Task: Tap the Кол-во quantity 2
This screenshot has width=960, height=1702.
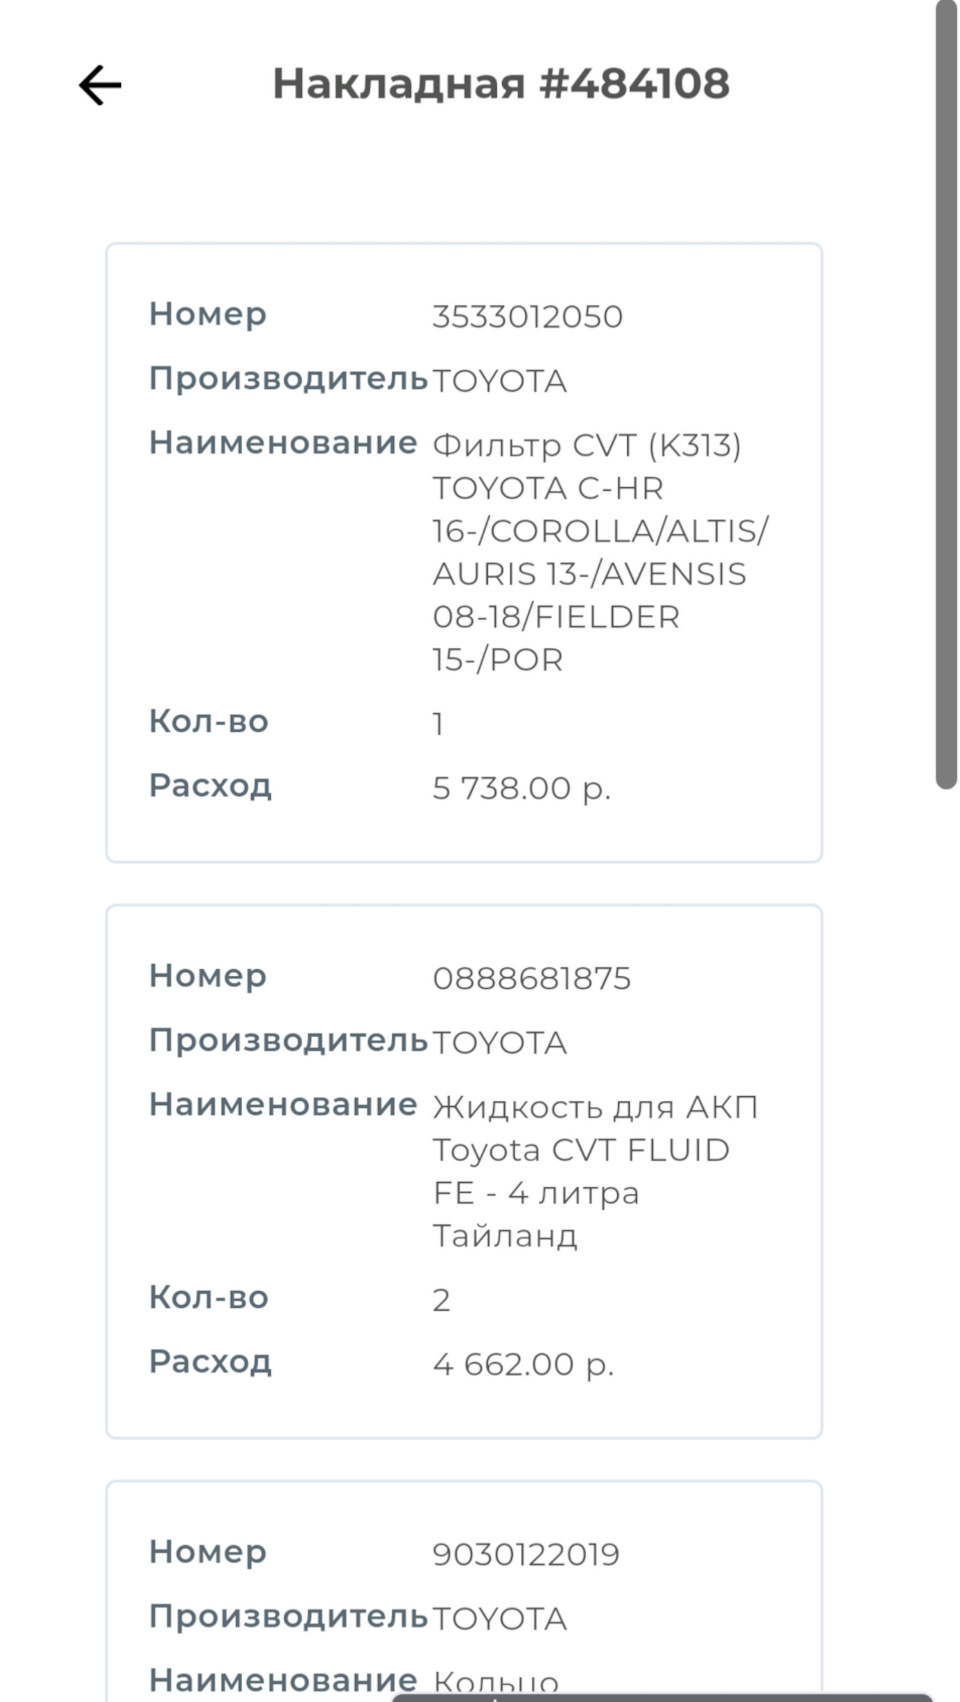Action: [442, 1299]
